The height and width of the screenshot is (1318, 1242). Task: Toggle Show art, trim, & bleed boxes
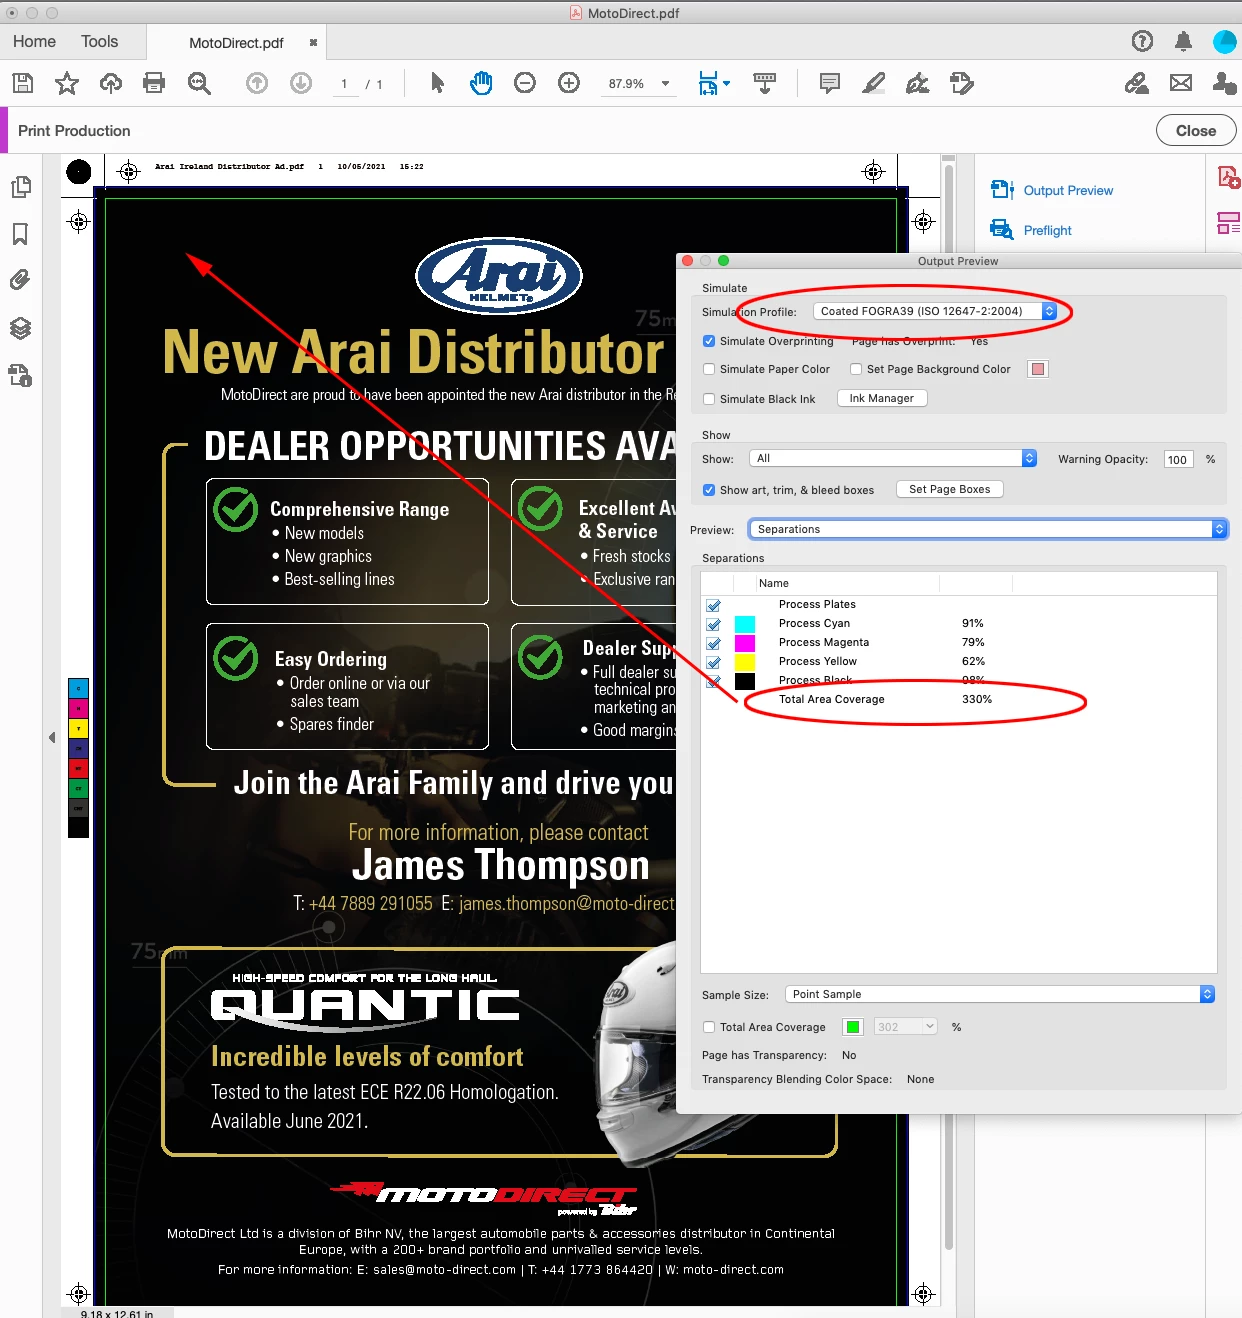(x=709, y=490)
